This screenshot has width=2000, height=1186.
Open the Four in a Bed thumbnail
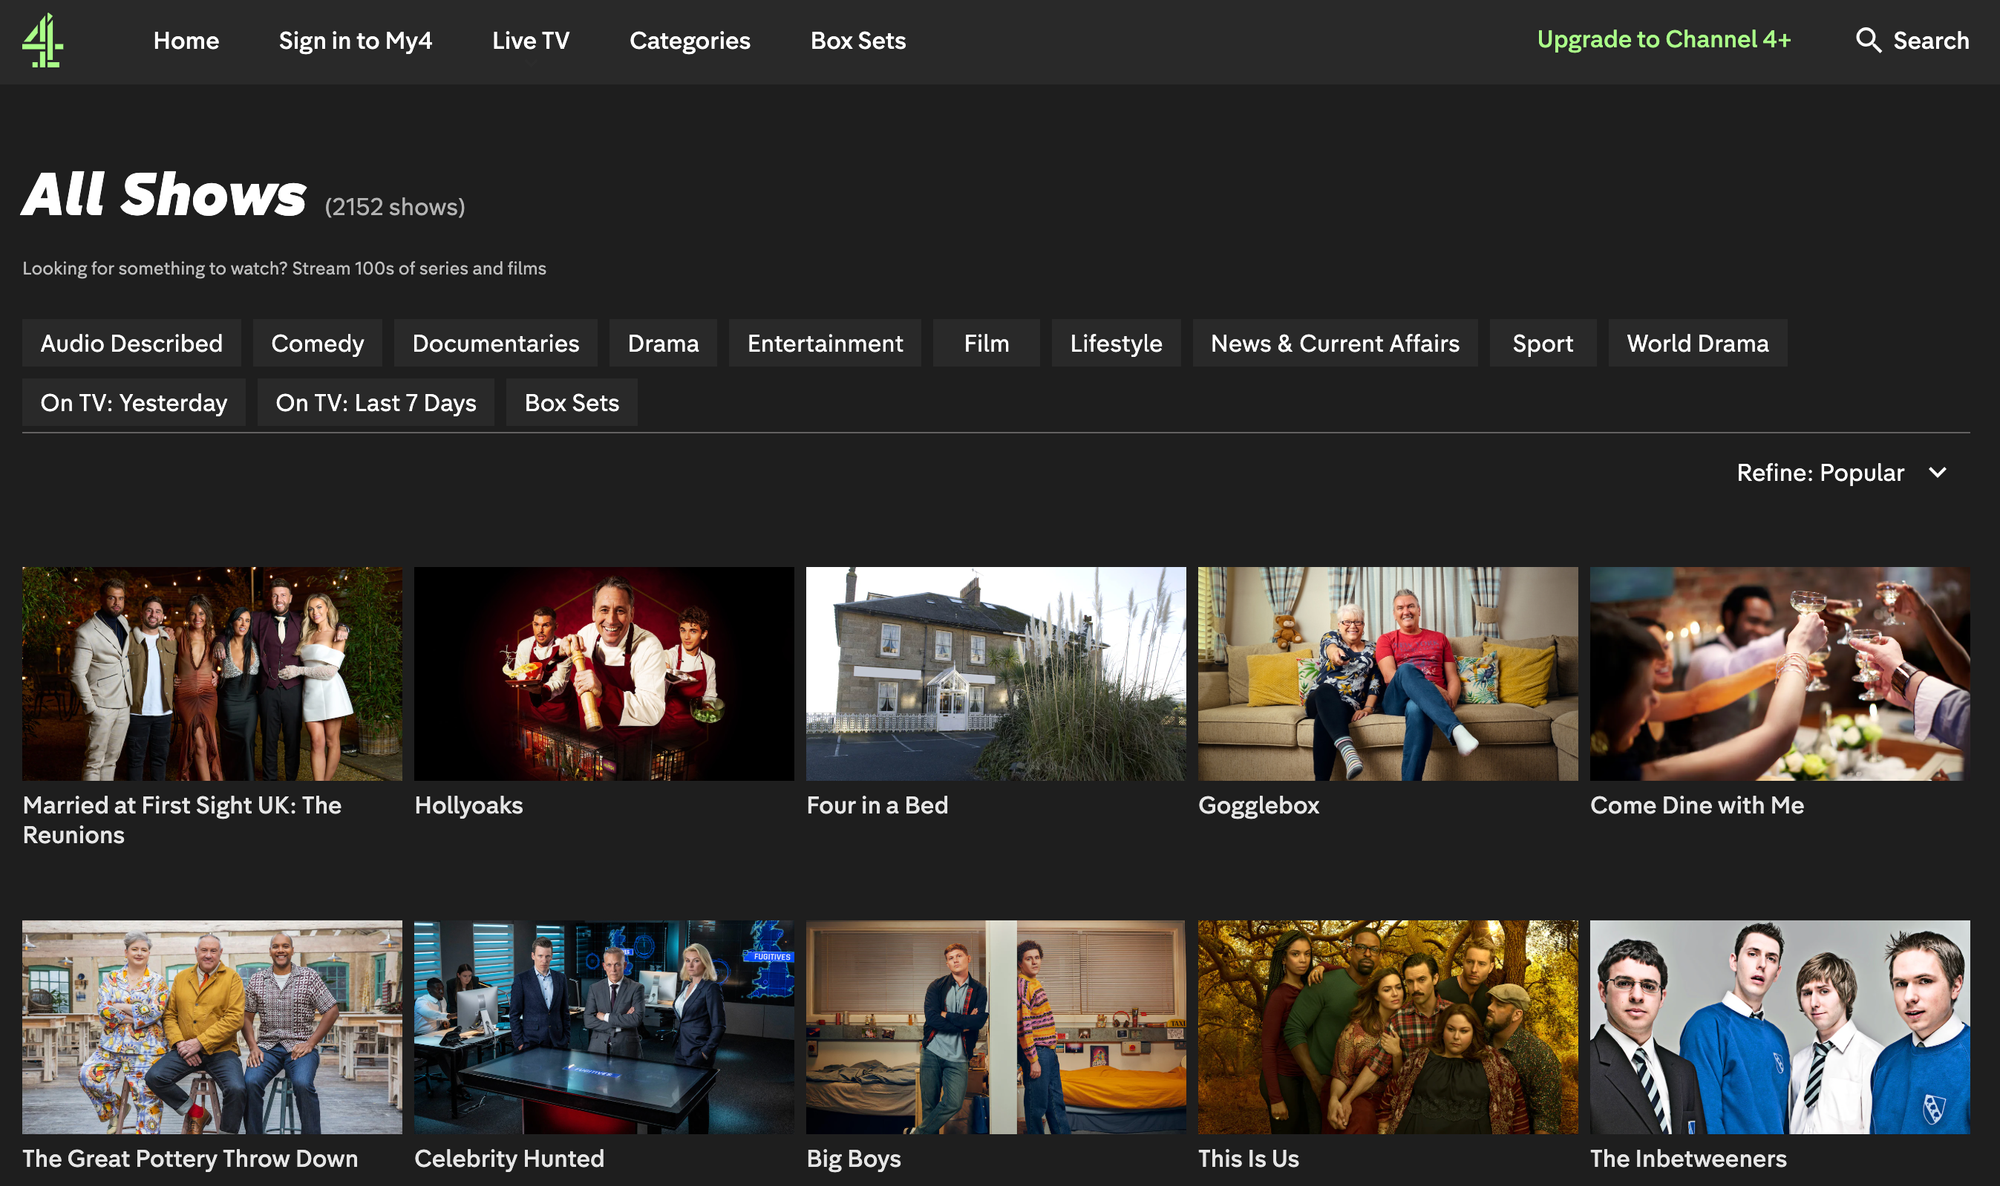point(996,674)
